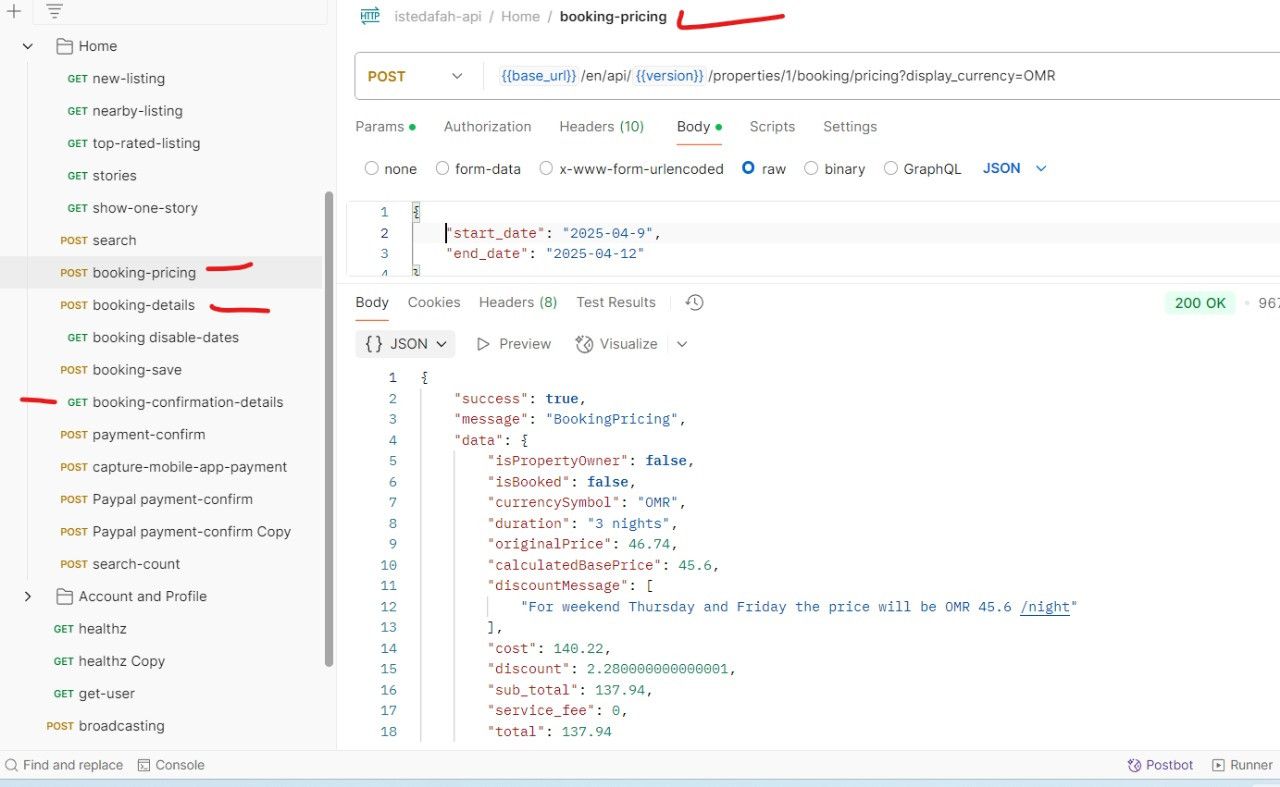
Task: Select the response Body tab
Action: click(x=372, y=302)
